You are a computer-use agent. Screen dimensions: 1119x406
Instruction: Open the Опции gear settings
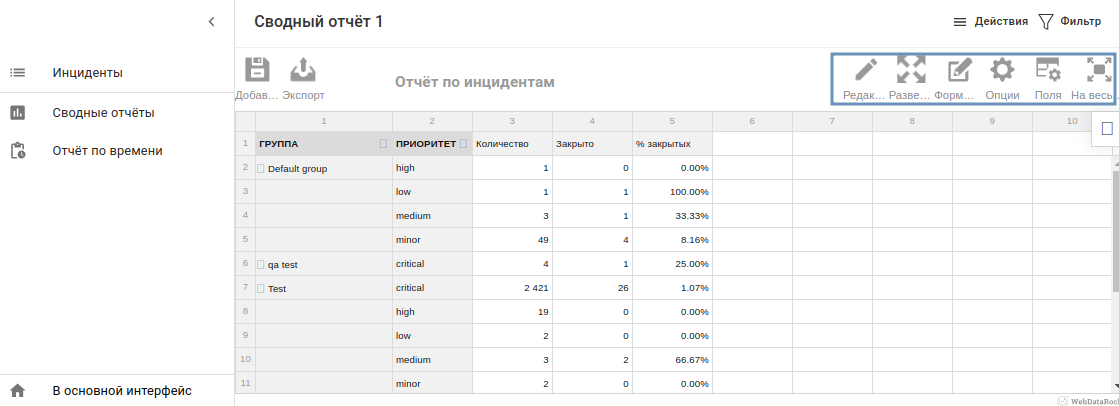coord(1002,71)
